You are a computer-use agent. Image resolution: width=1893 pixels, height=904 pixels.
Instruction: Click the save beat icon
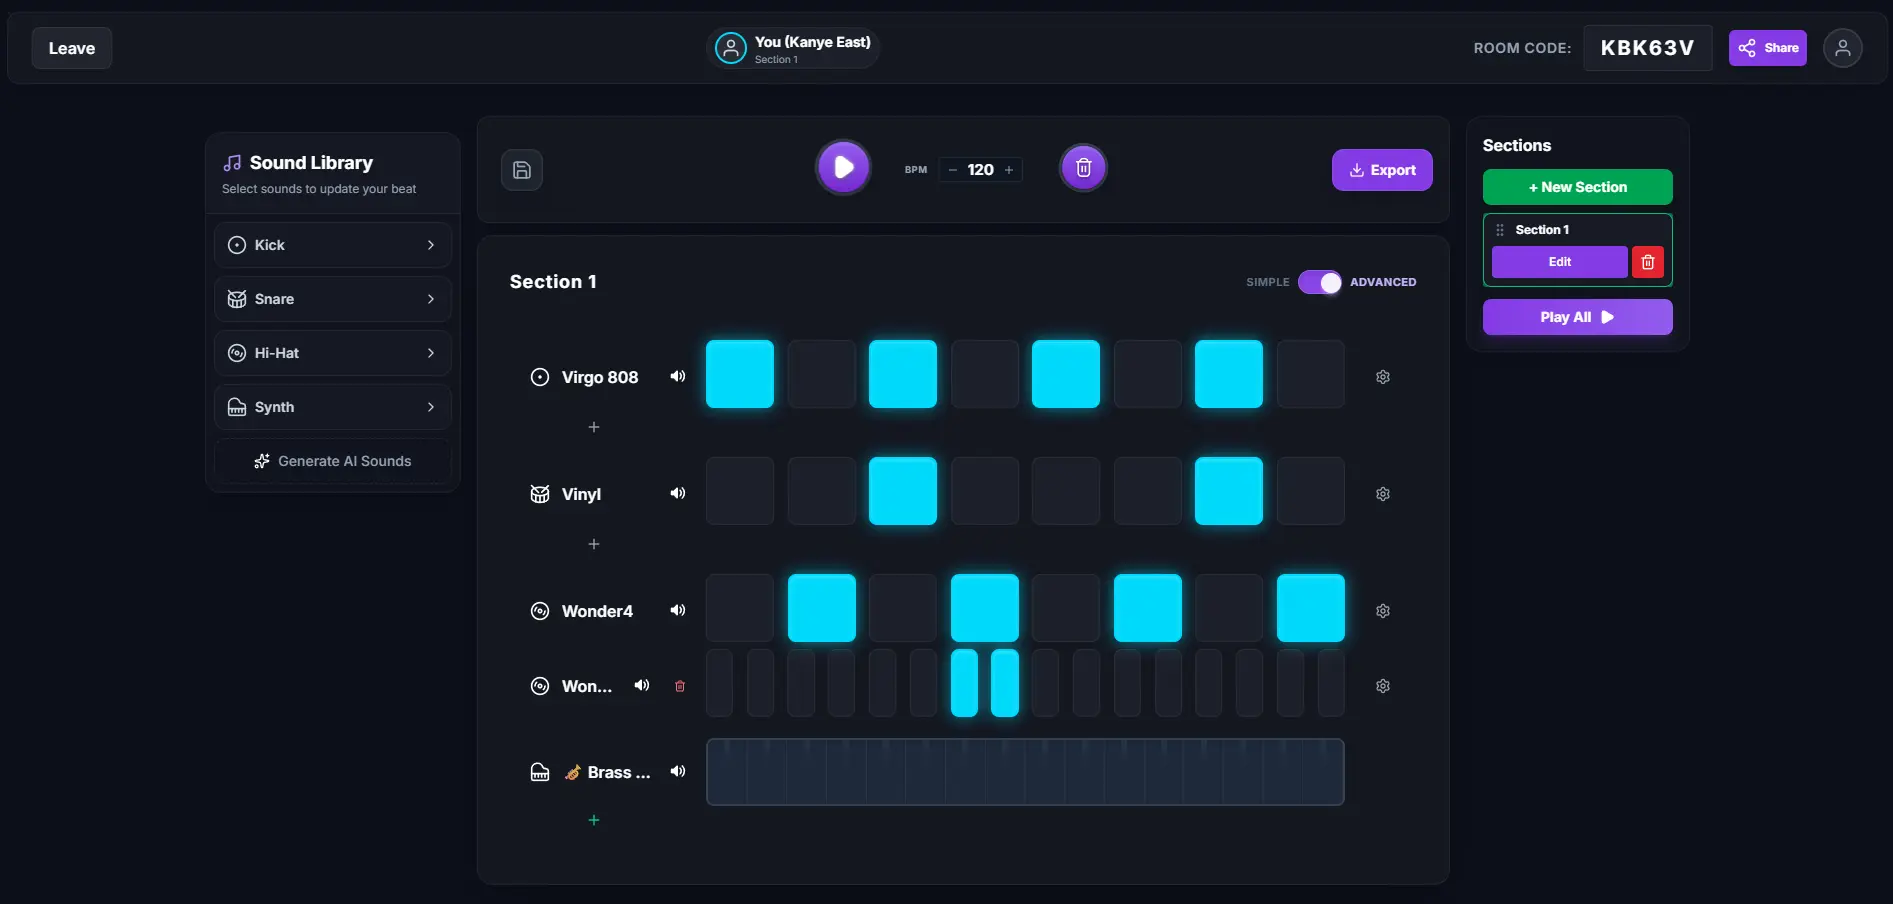coord(521,170)
